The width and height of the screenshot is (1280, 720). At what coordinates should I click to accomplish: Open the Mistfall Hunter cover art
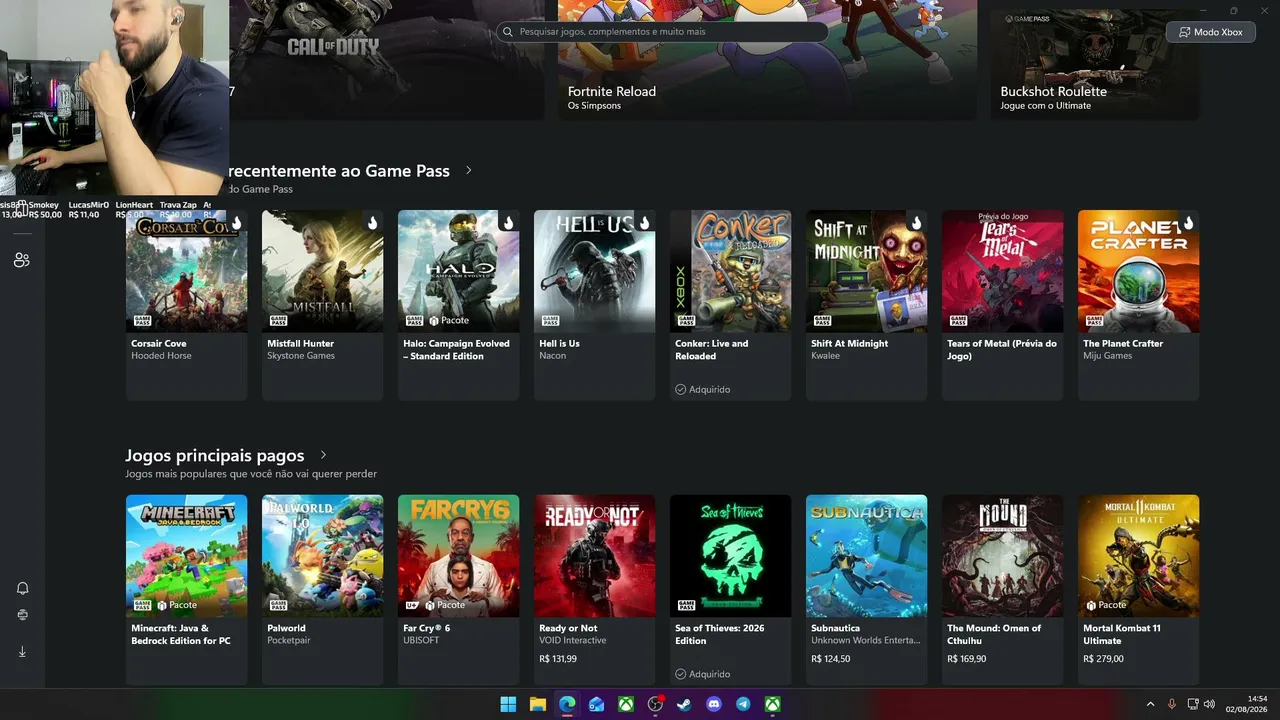(322, 271)
